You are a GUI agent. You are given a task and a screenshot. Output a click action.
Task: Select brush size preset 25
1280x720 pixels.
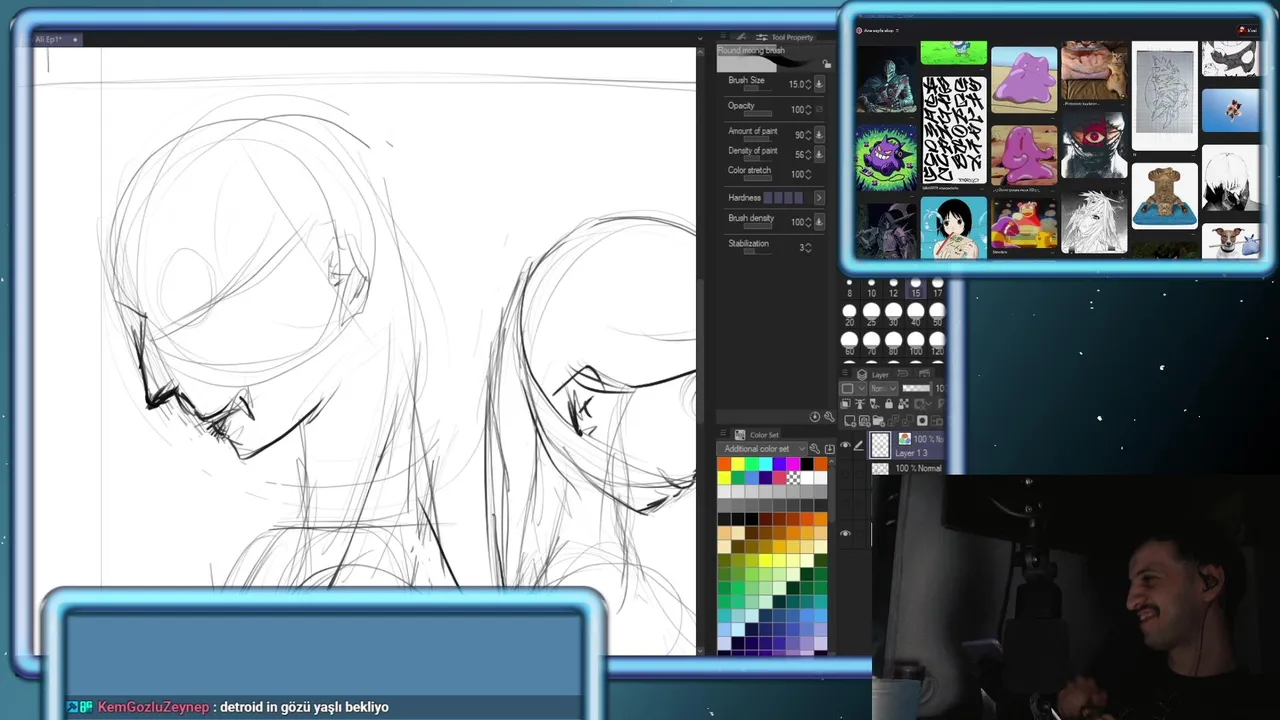coord(872,315)
